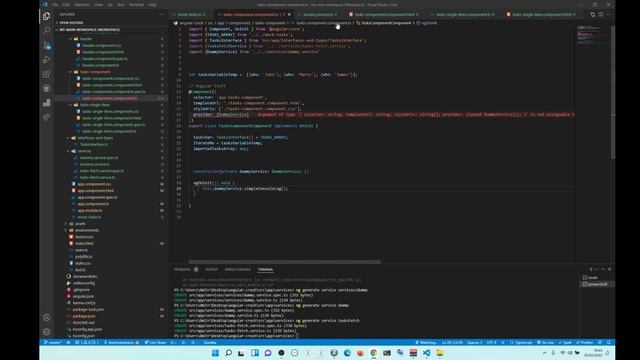Viewport: 640px width, 360px height.
Task: Open Windows Start menu
Action: point(215,353)
